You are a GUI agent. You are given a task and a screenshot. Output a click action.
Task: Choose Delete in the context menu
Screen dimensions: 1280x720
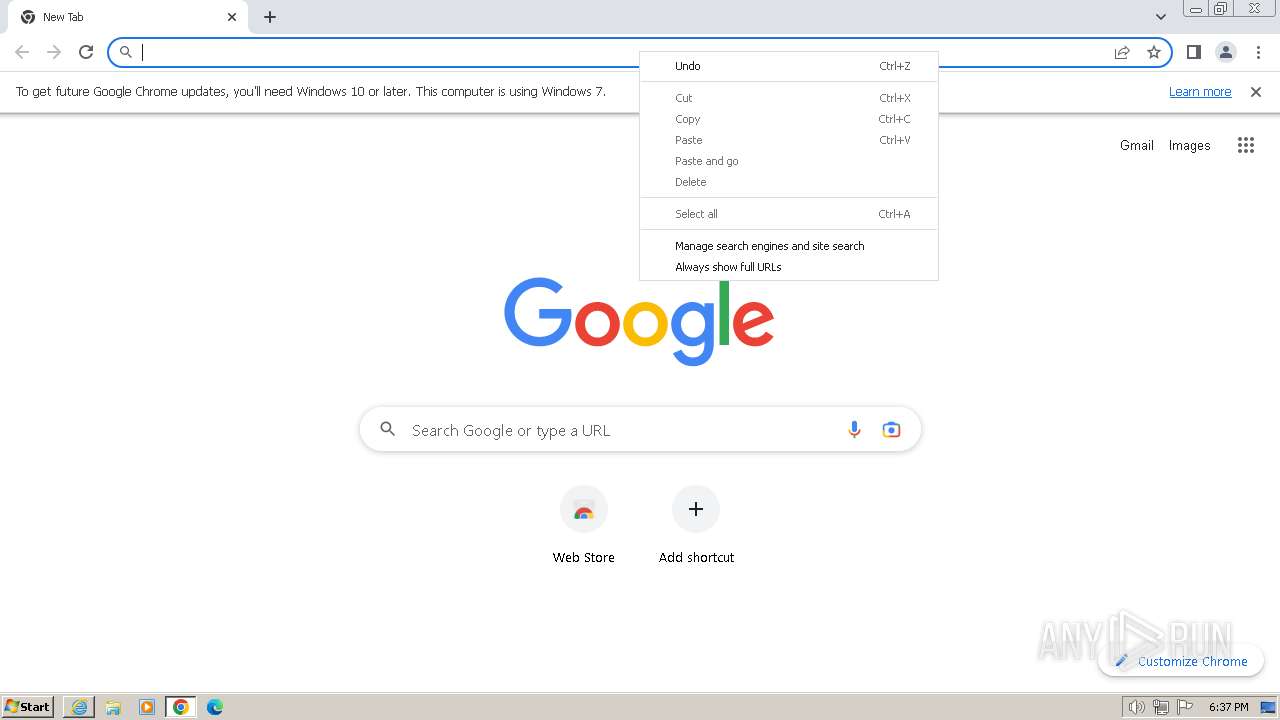pyautogui.click(x=789, y=182)
